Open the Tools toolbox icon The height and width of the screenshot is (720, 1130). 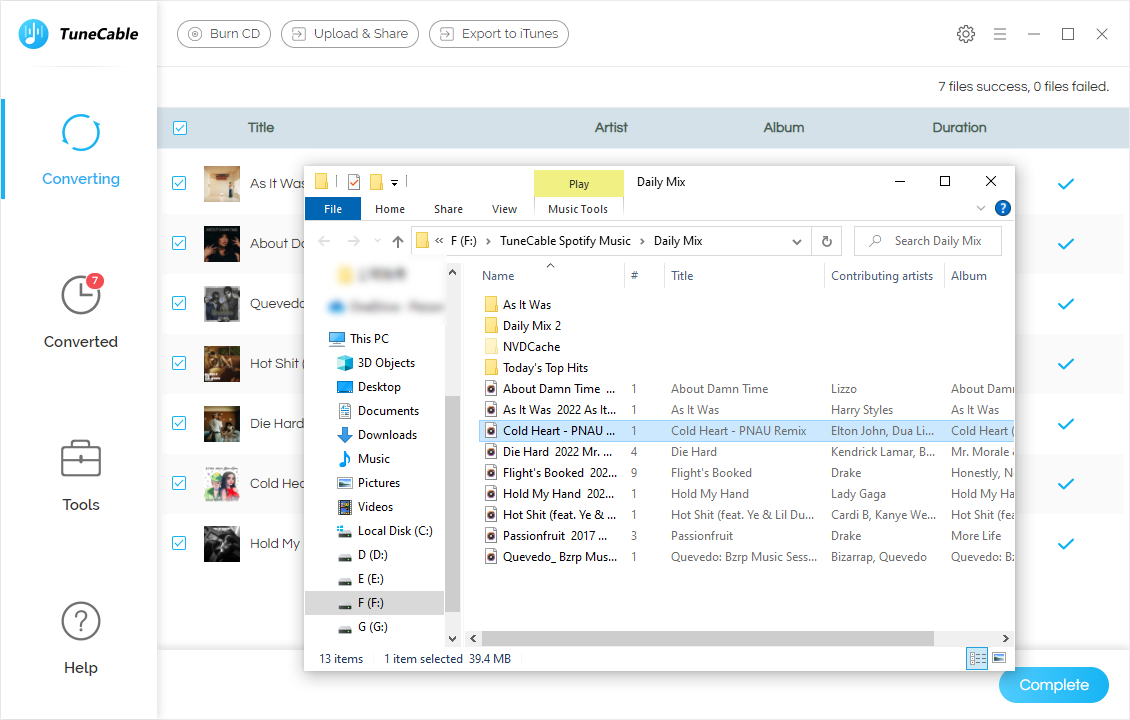point(81,458)
